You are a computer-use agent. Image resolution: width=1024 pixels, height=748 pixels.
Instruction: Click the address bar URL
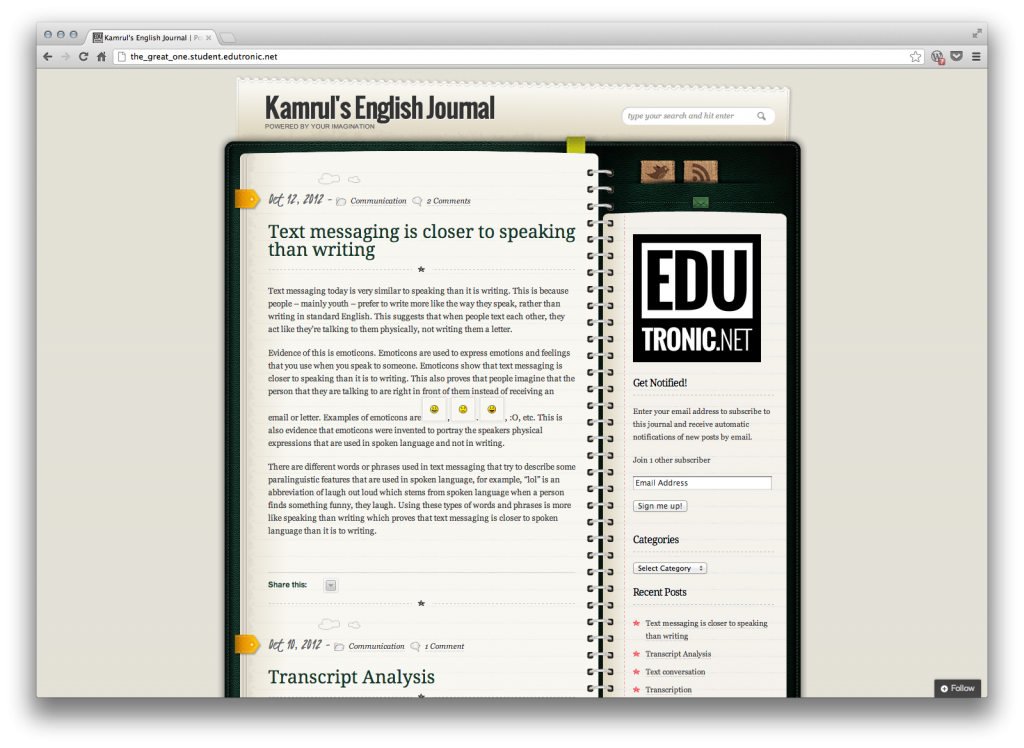(x=204, y=57)
